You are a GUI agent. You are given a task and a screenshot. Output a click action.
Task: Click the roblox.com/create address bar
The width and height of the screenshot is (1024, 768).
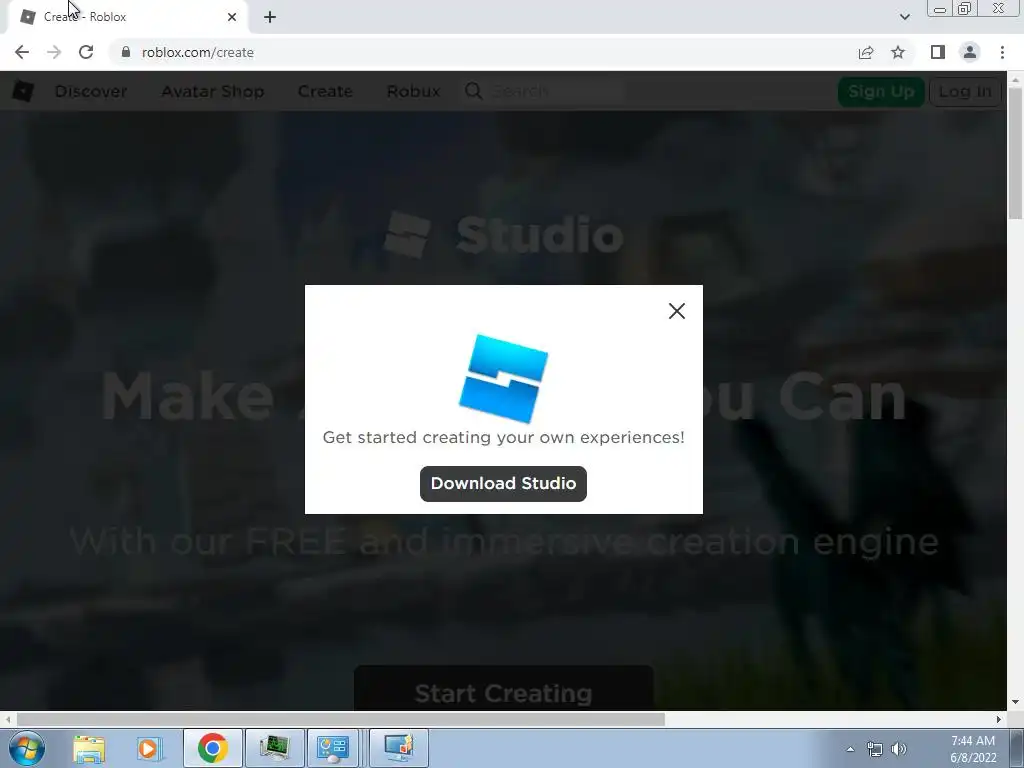pos(483,52)
